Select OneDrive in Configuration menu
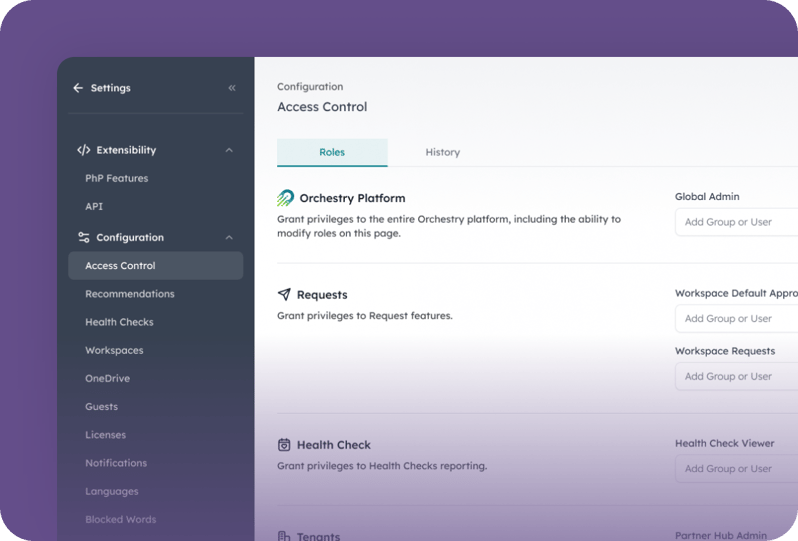 (x=107, y=378)
